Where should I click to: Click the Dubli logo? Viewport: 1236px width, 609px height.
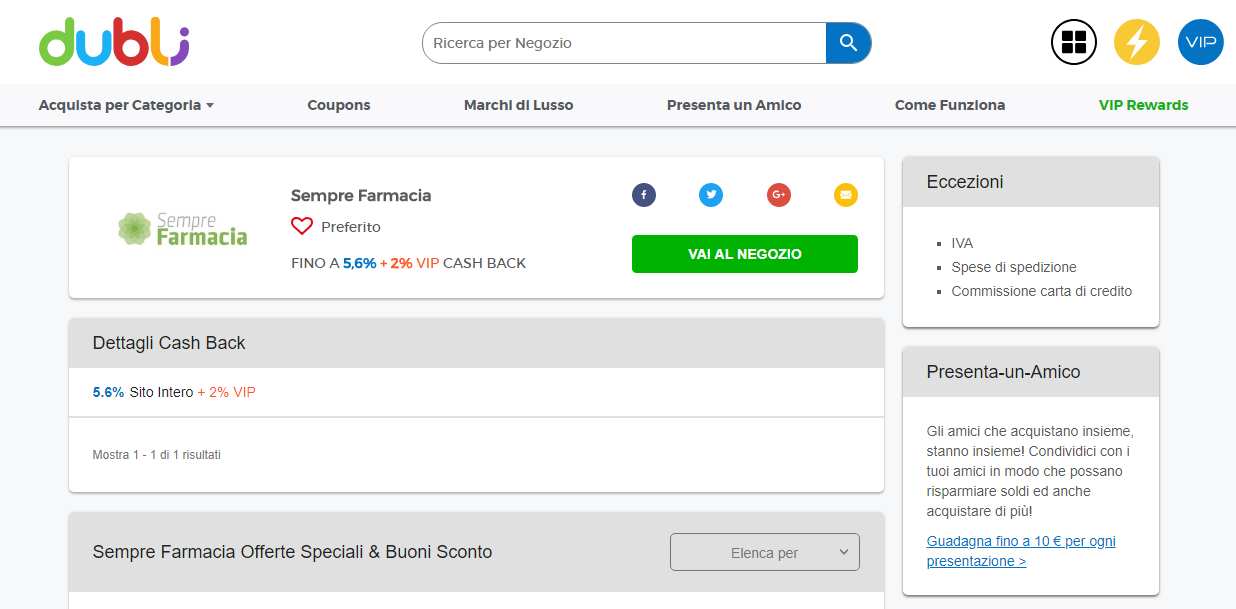[114, 42]
